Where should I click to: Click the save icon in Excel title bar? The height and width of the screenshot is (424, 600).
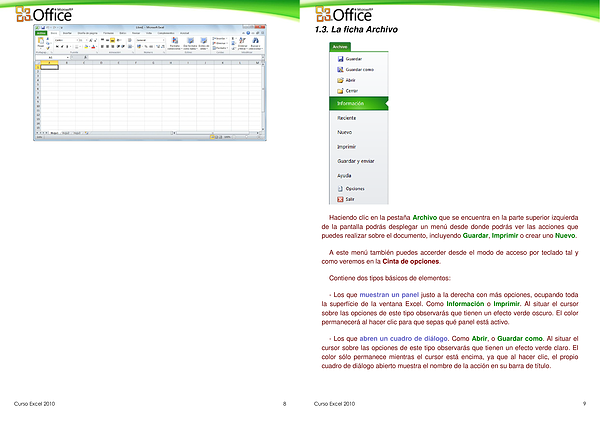click(43, 28)
